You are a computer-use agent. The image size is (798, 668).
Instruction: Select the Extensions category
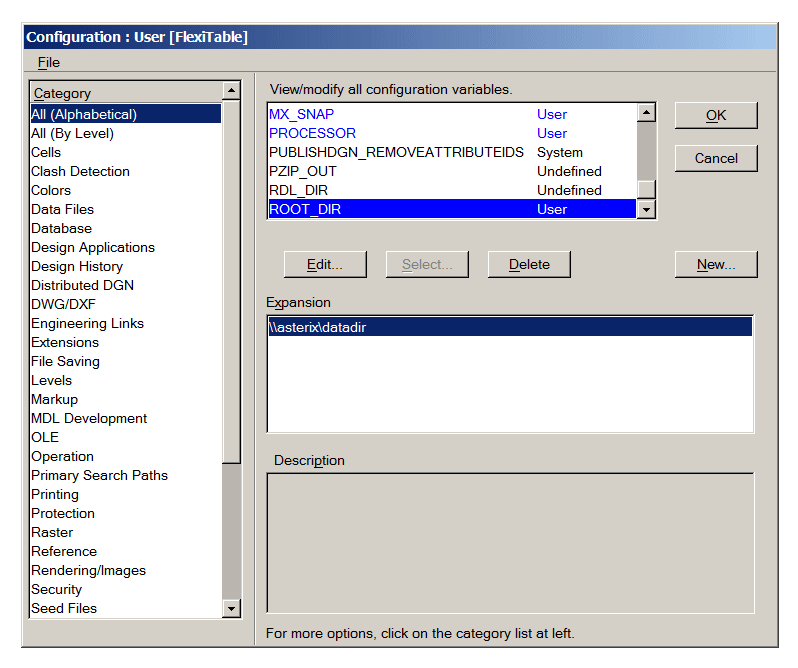click(x=126, y=342)
